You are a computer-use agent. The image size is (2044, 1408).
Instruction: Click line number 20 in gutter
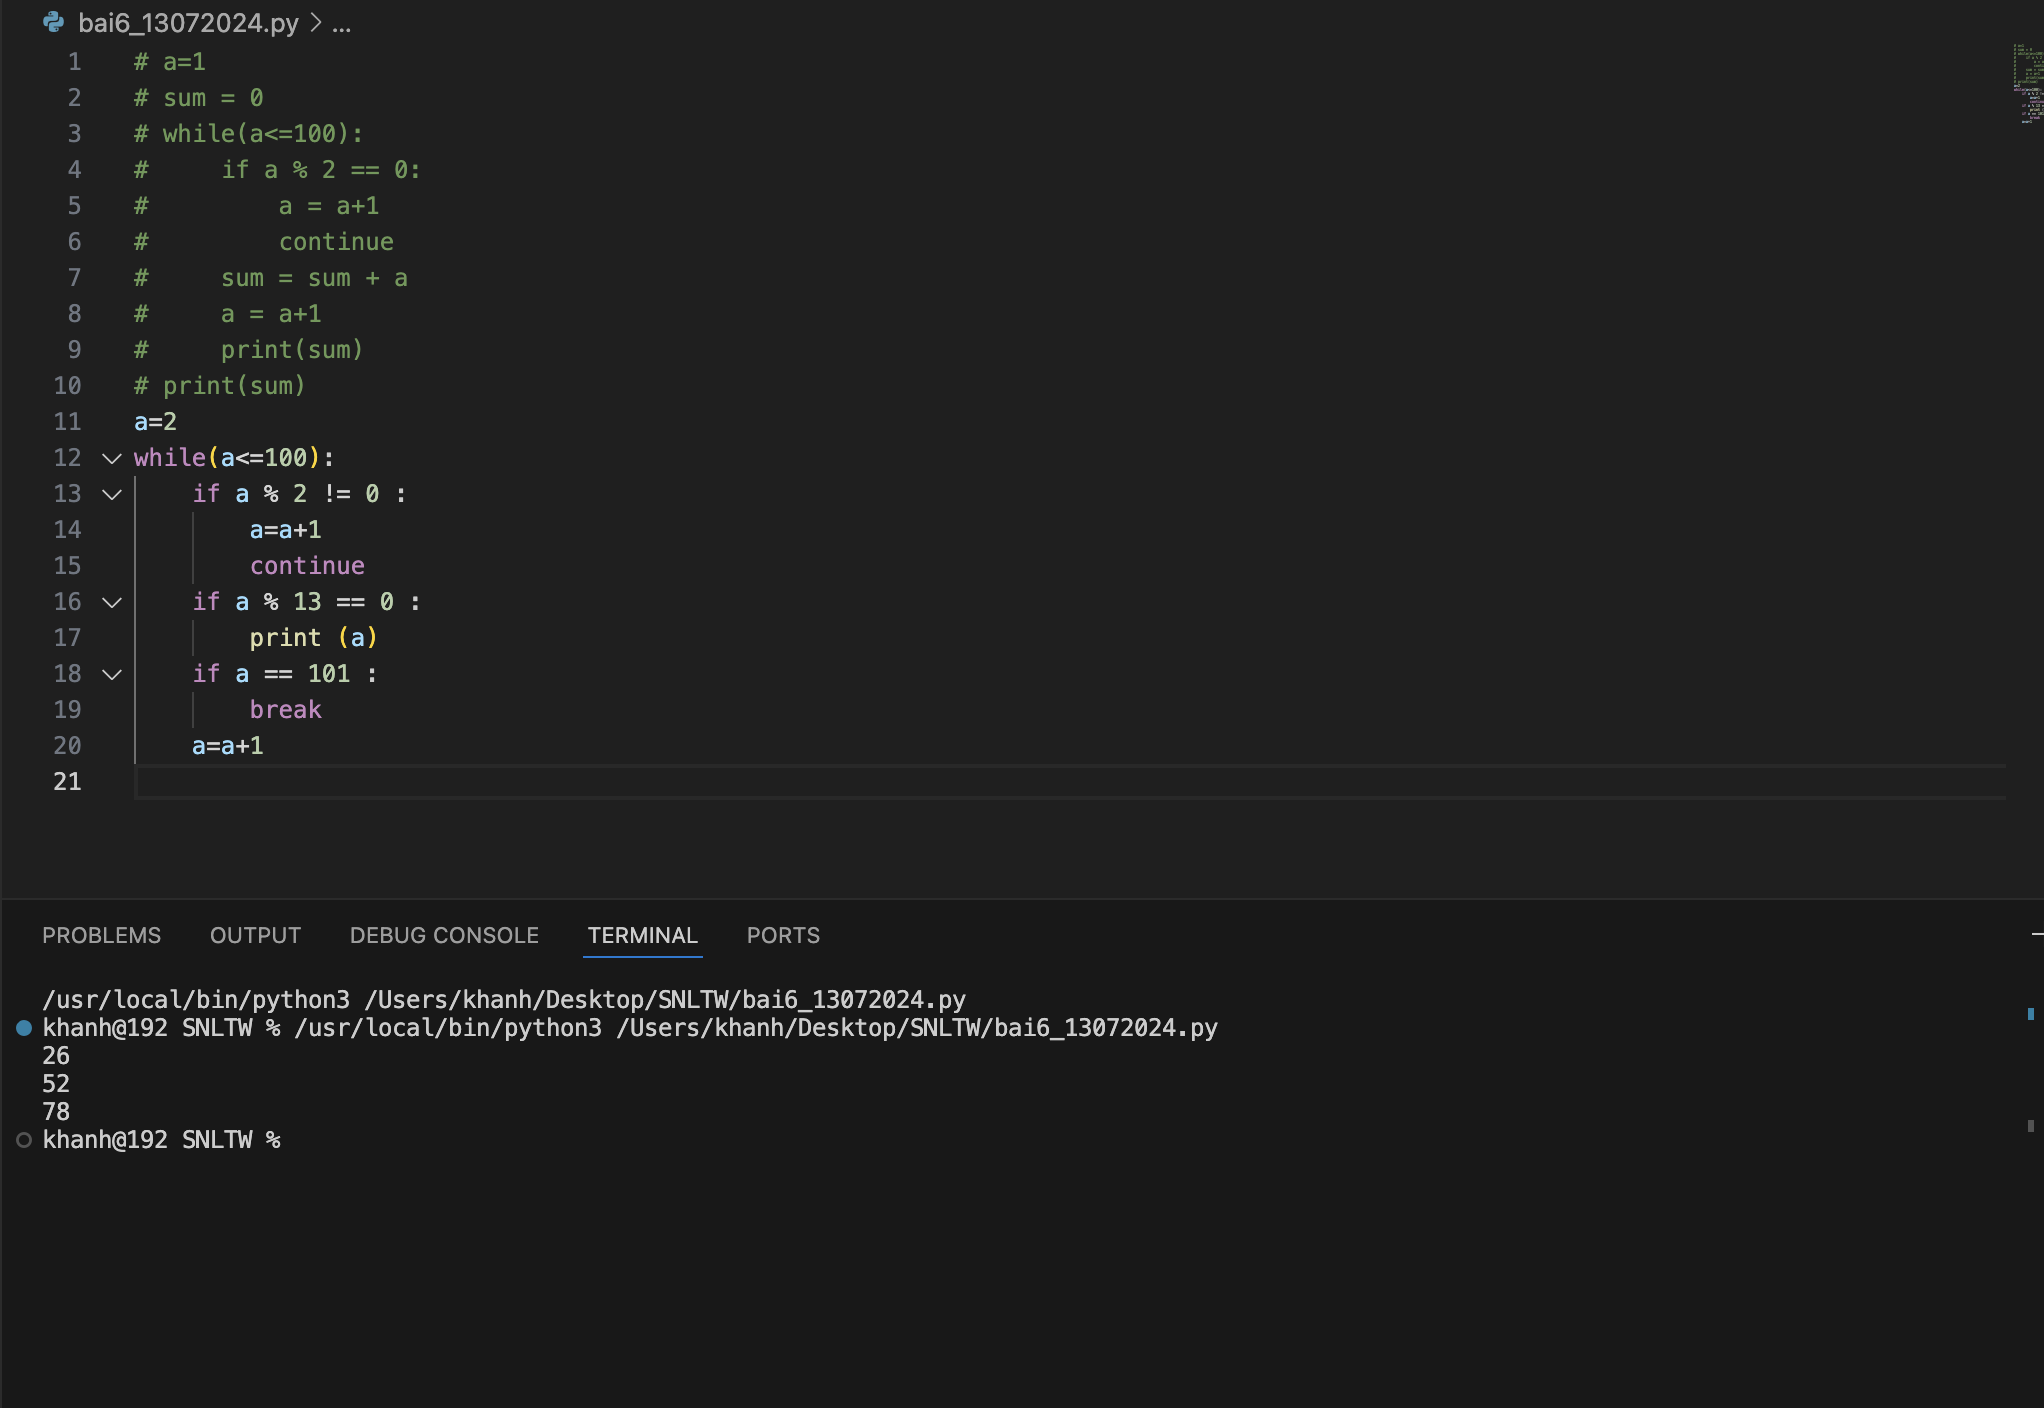pyautogui.click(x=67, y=746)
